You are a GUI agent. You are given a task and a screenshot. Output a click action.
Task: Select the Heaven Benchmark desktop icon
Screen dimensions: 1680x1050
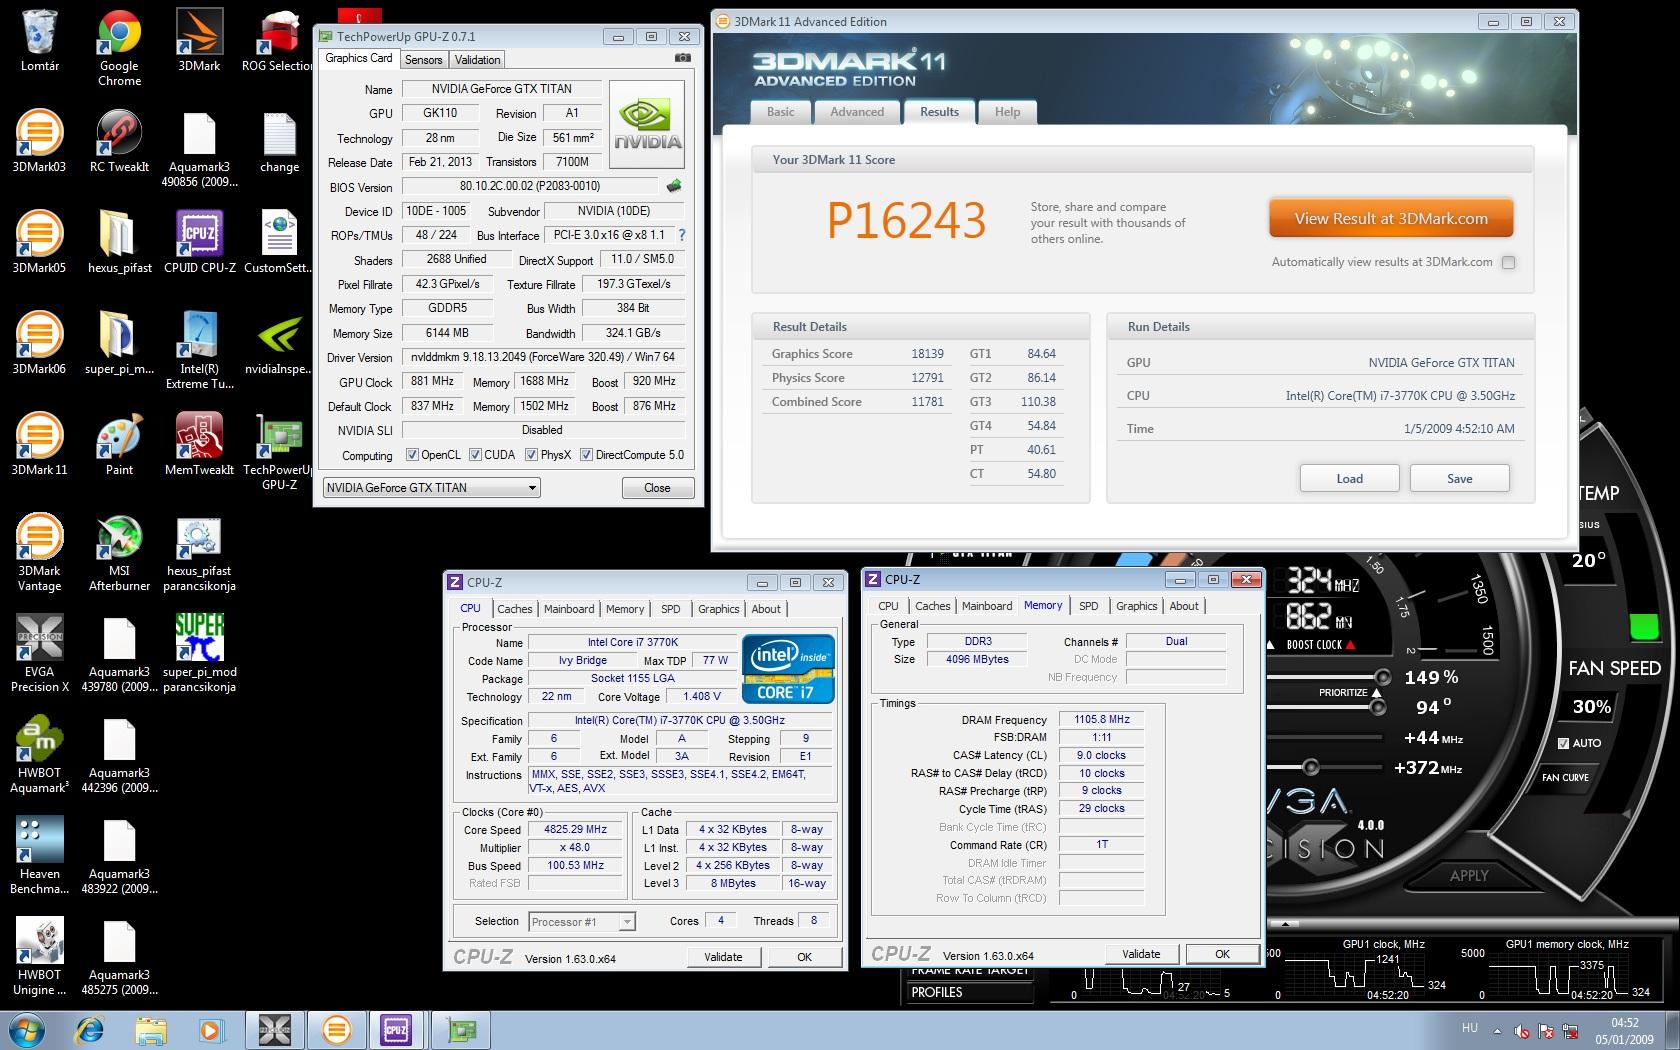click(39, 855)
